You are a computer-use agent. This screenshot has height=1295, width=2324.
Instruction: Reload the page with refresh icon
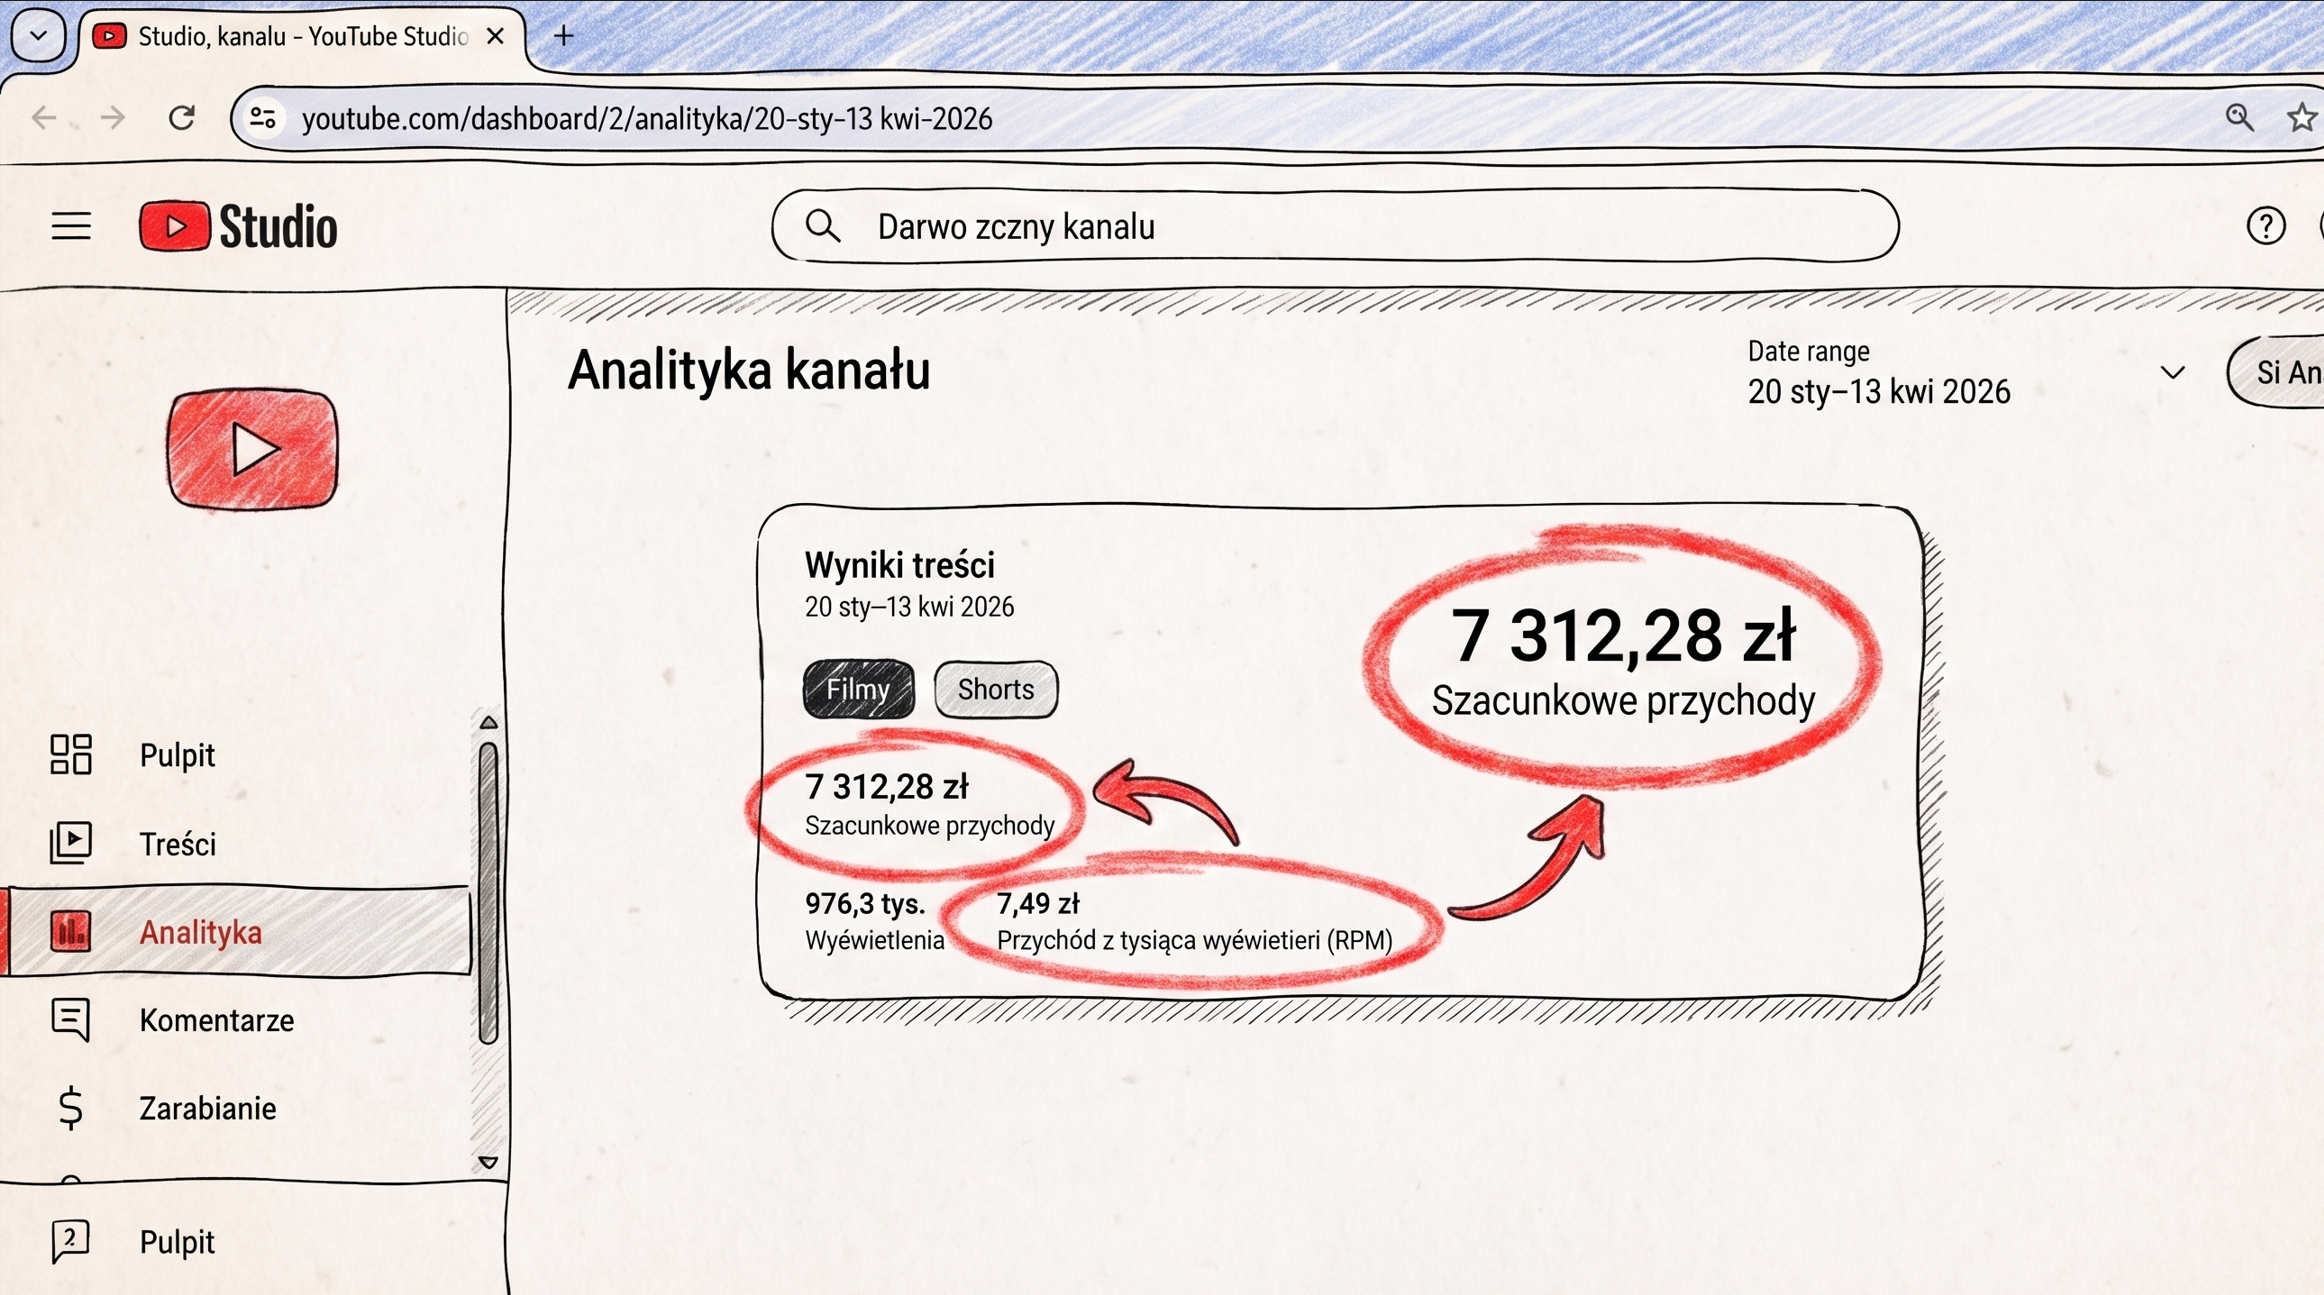tap(182, 118)
